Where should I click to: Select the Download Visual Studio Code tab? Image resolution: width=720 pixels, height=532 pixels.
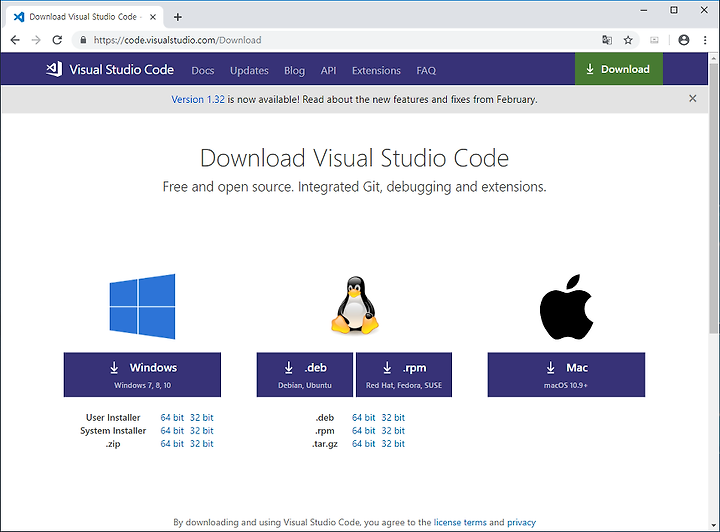click(x=85, y=17)
